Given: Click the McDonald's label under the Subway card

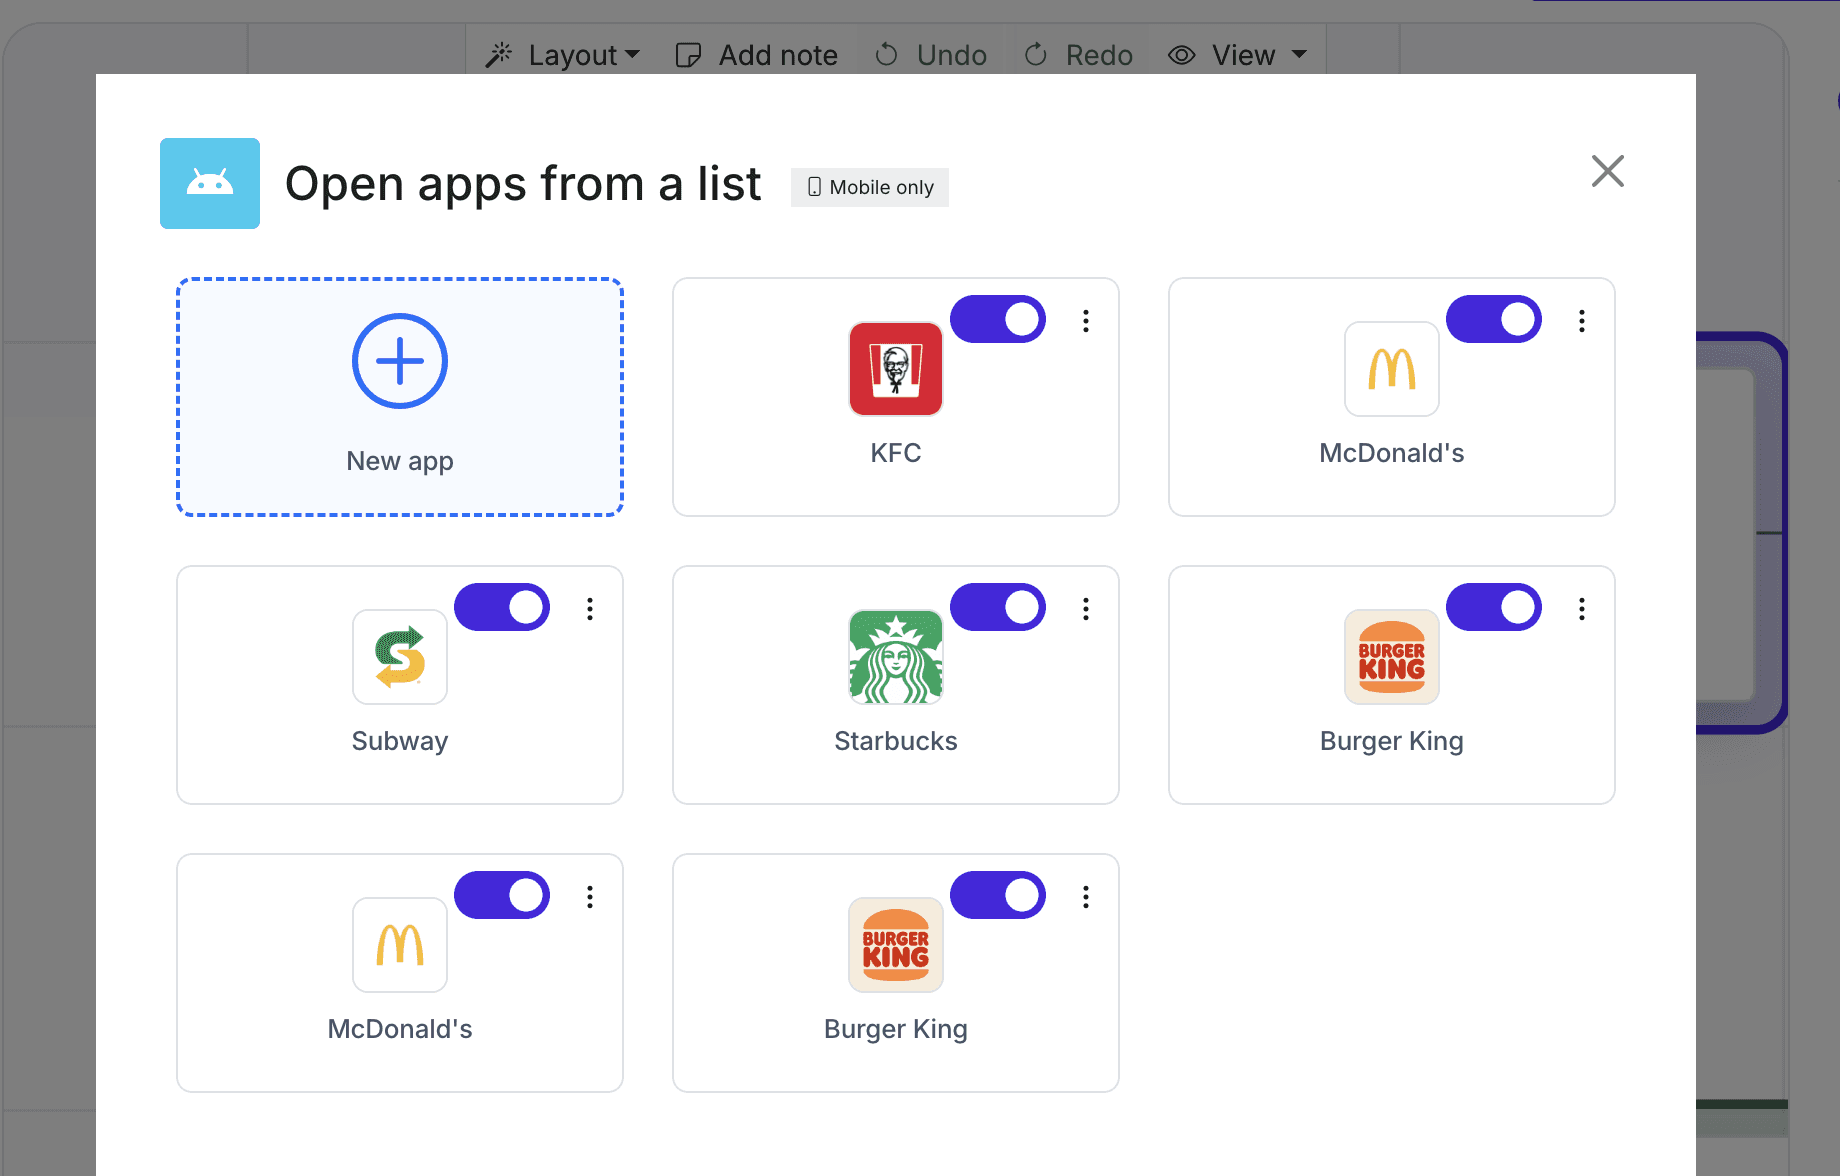Looking at the screenshot, I should 400,1029.
